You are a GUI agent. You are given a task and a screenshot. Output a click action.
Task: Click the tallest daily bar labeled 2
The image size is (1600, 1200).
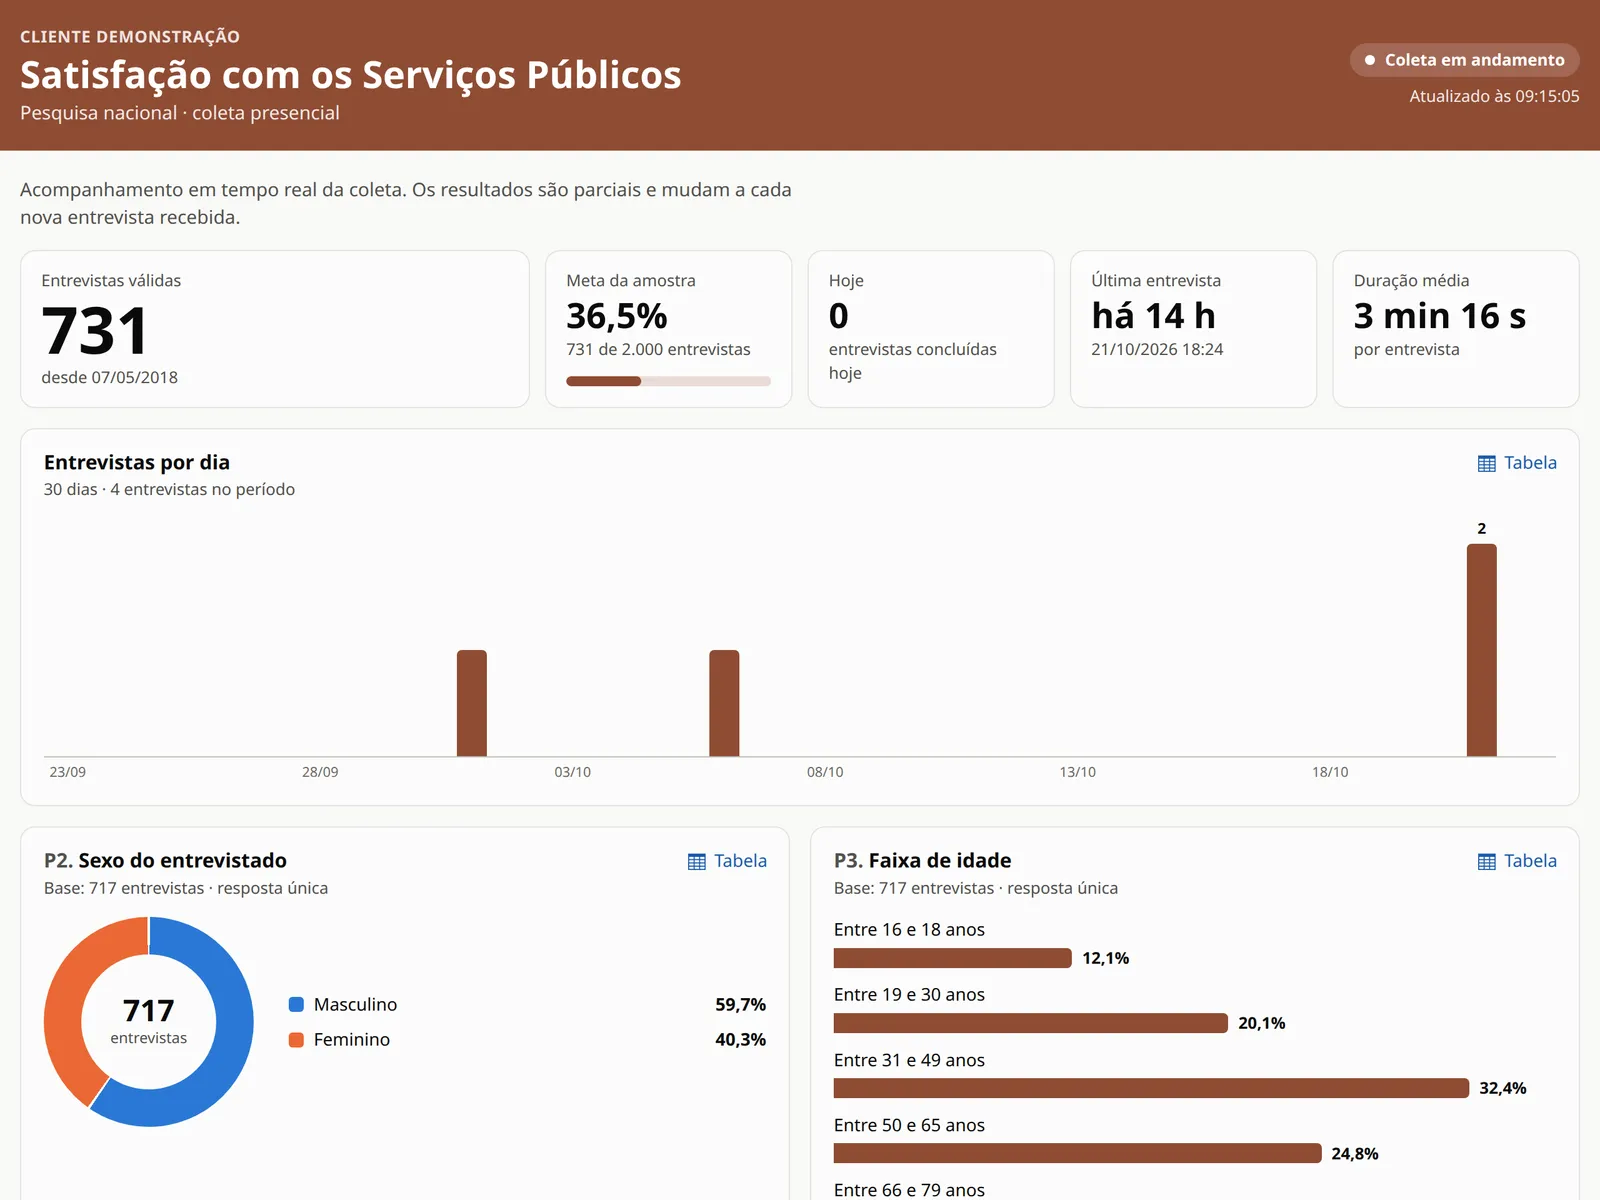1481,650
